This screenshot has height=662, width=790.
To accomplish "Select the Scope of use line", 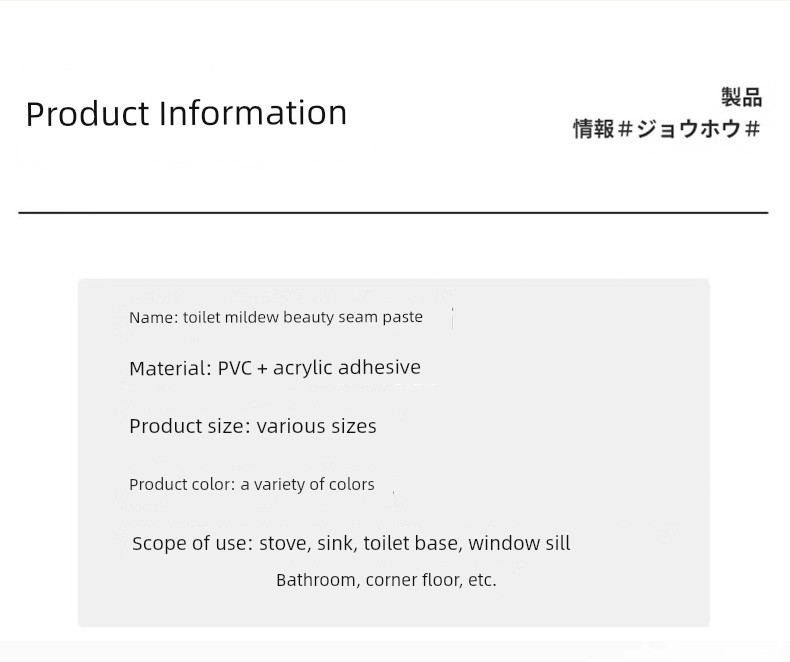I will (x=351, y=543).
